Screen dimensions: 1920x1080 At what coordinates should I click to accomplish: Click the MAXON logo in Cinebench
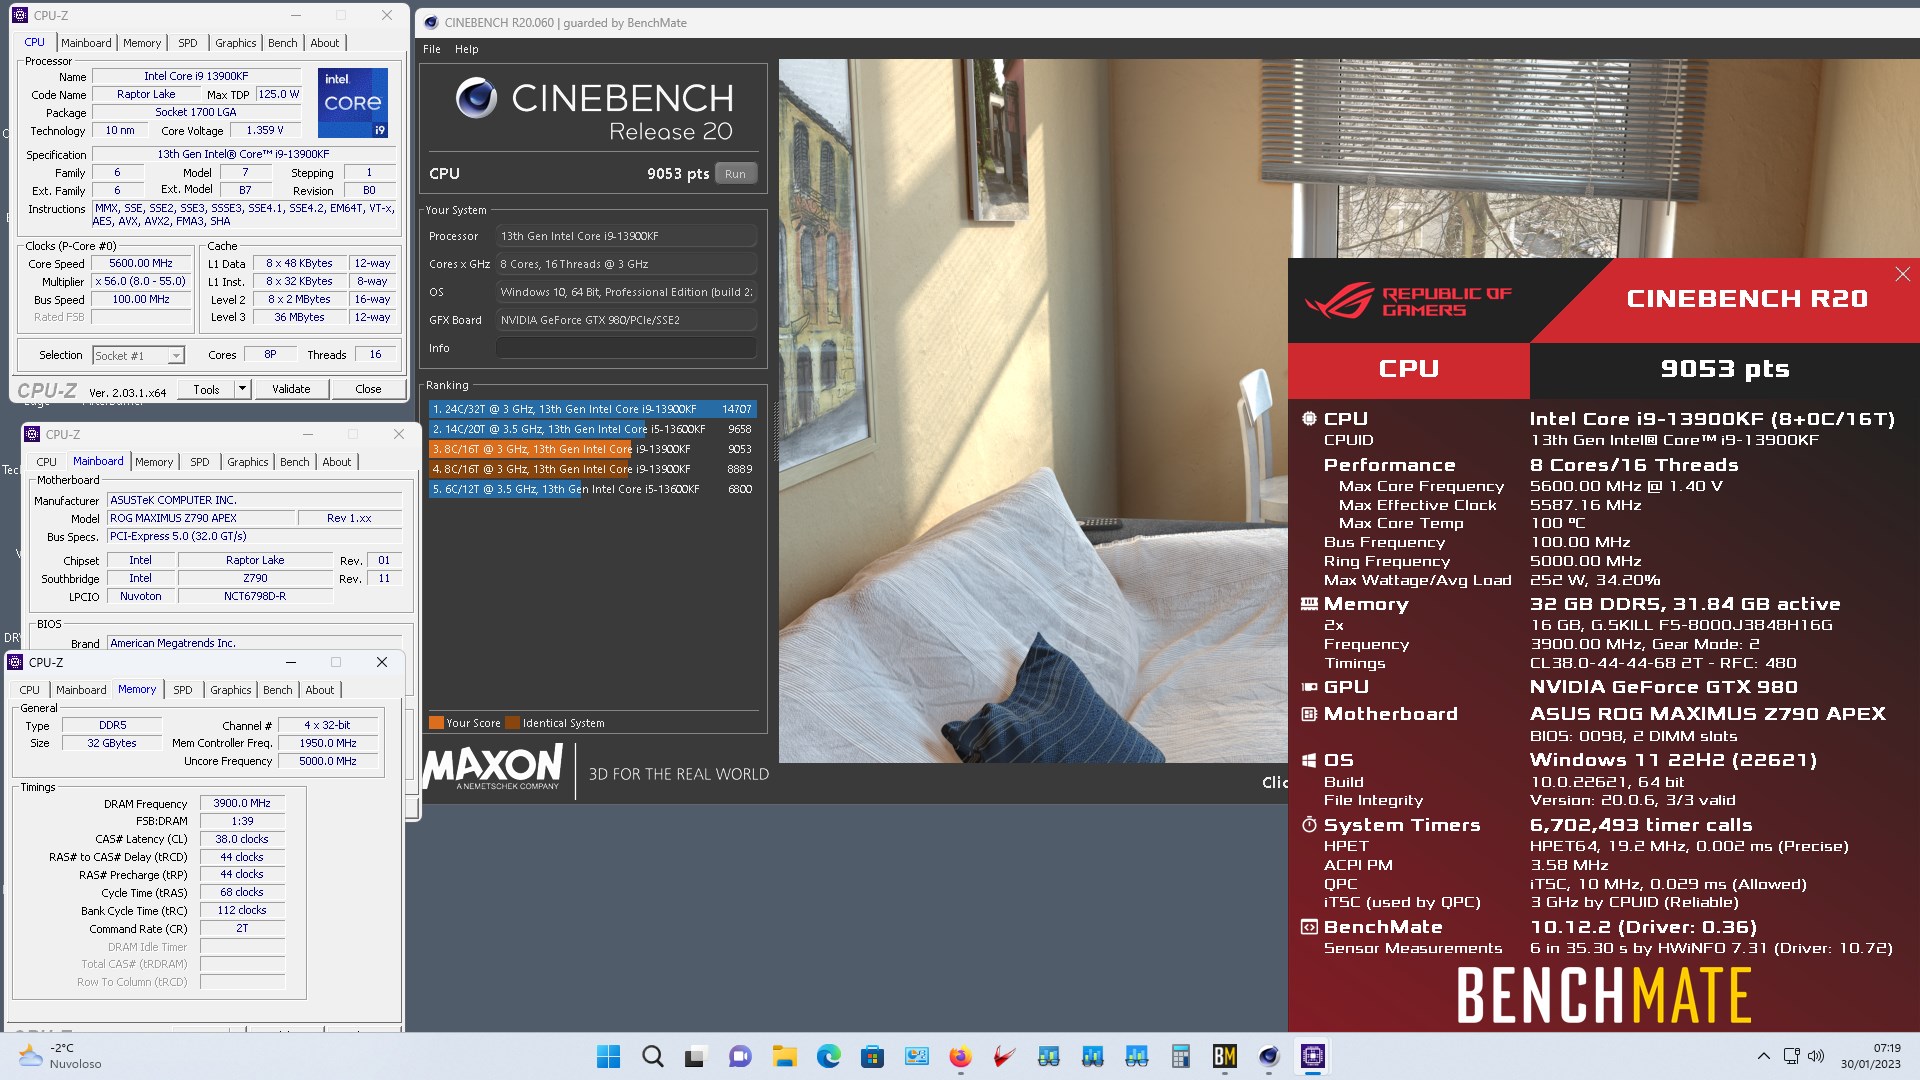click(x=493, y=767)
